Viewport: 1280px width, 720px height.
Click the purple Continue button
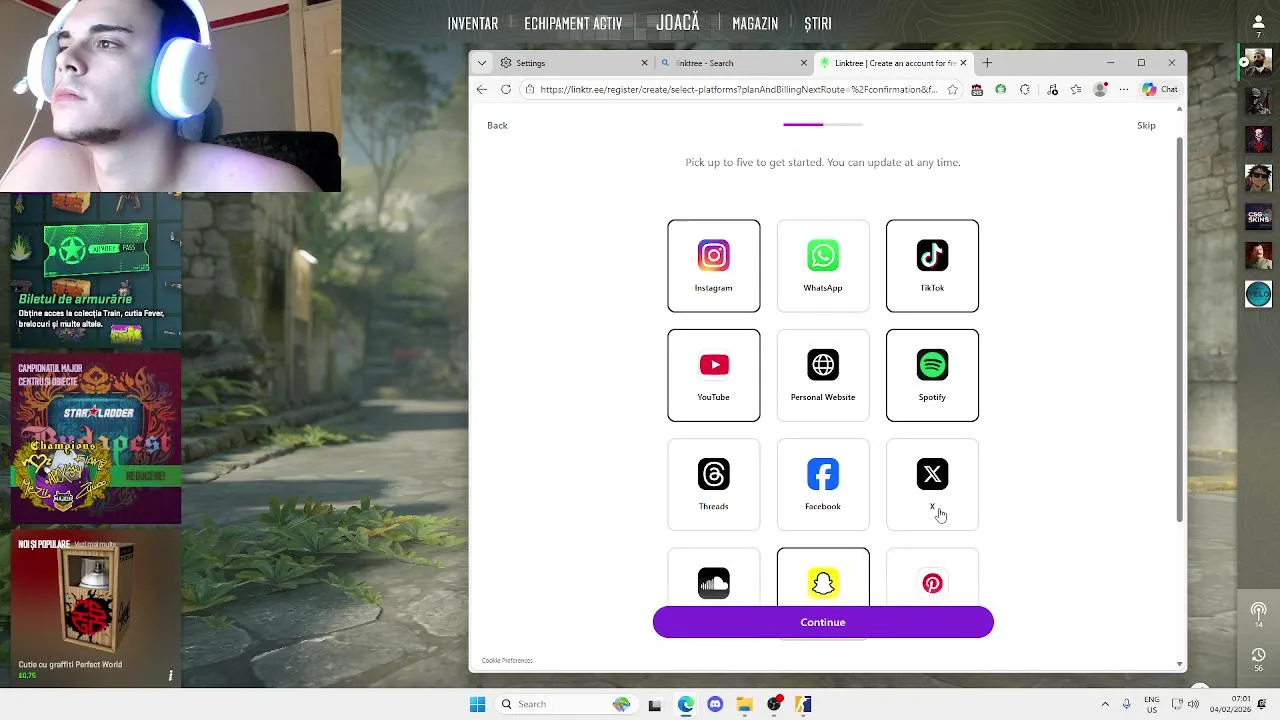pos(823,622)
